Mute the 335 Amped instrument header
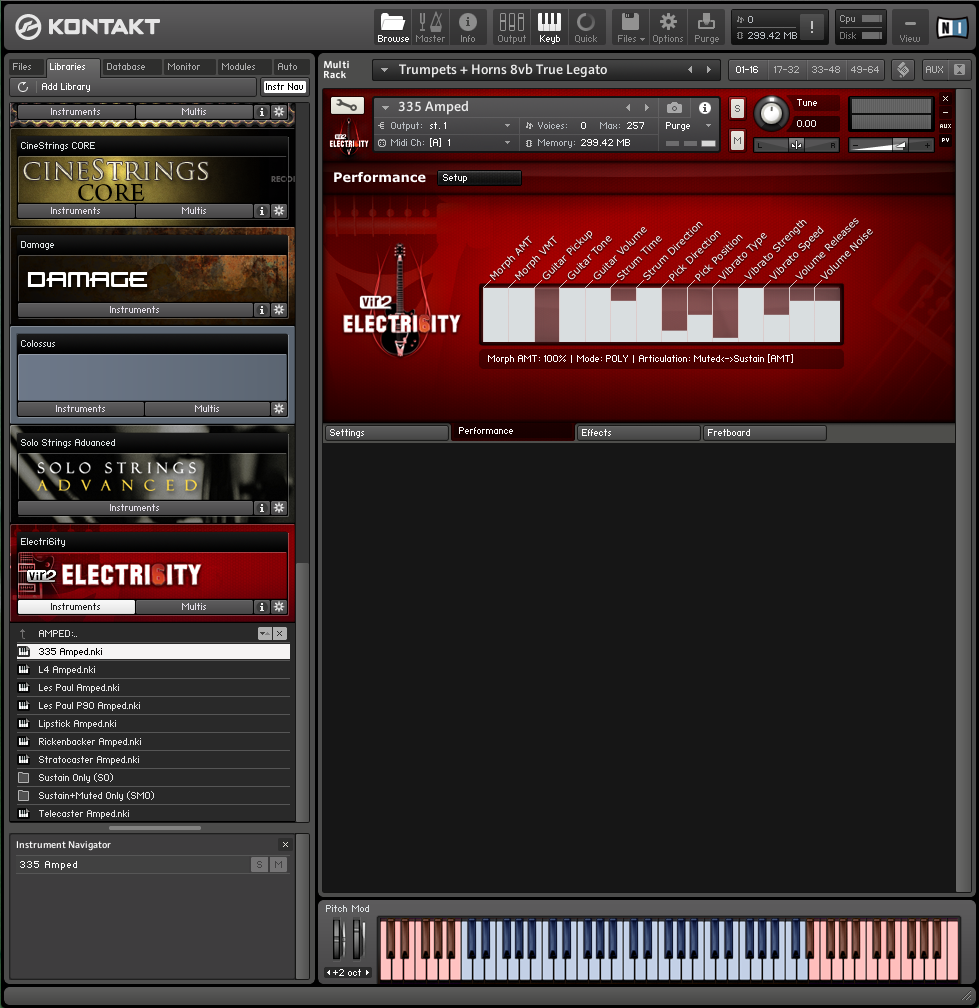Screen dimensions: 979x1008 point(737,140)
